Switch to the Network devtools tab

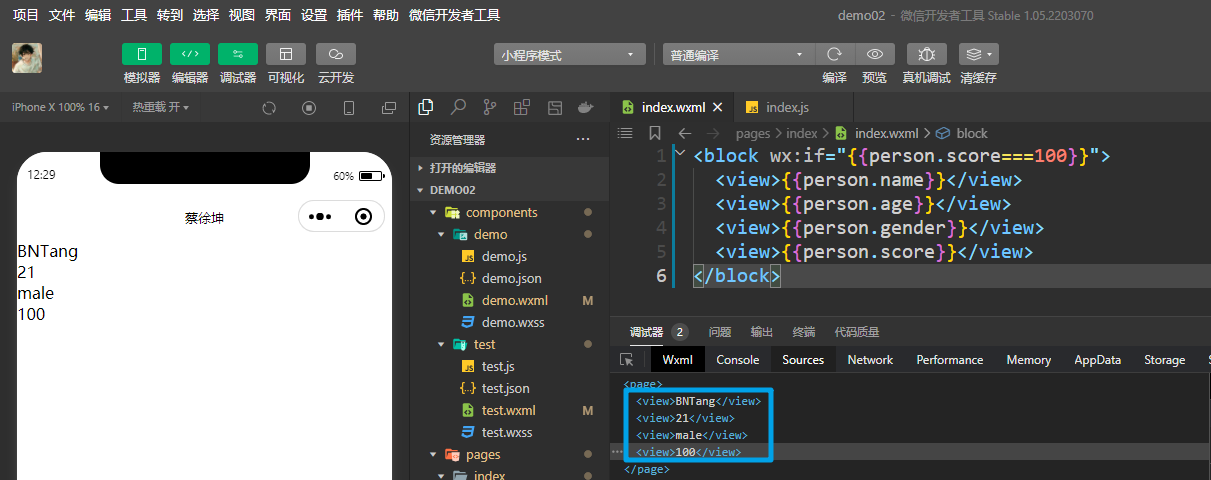coord(870,360)
